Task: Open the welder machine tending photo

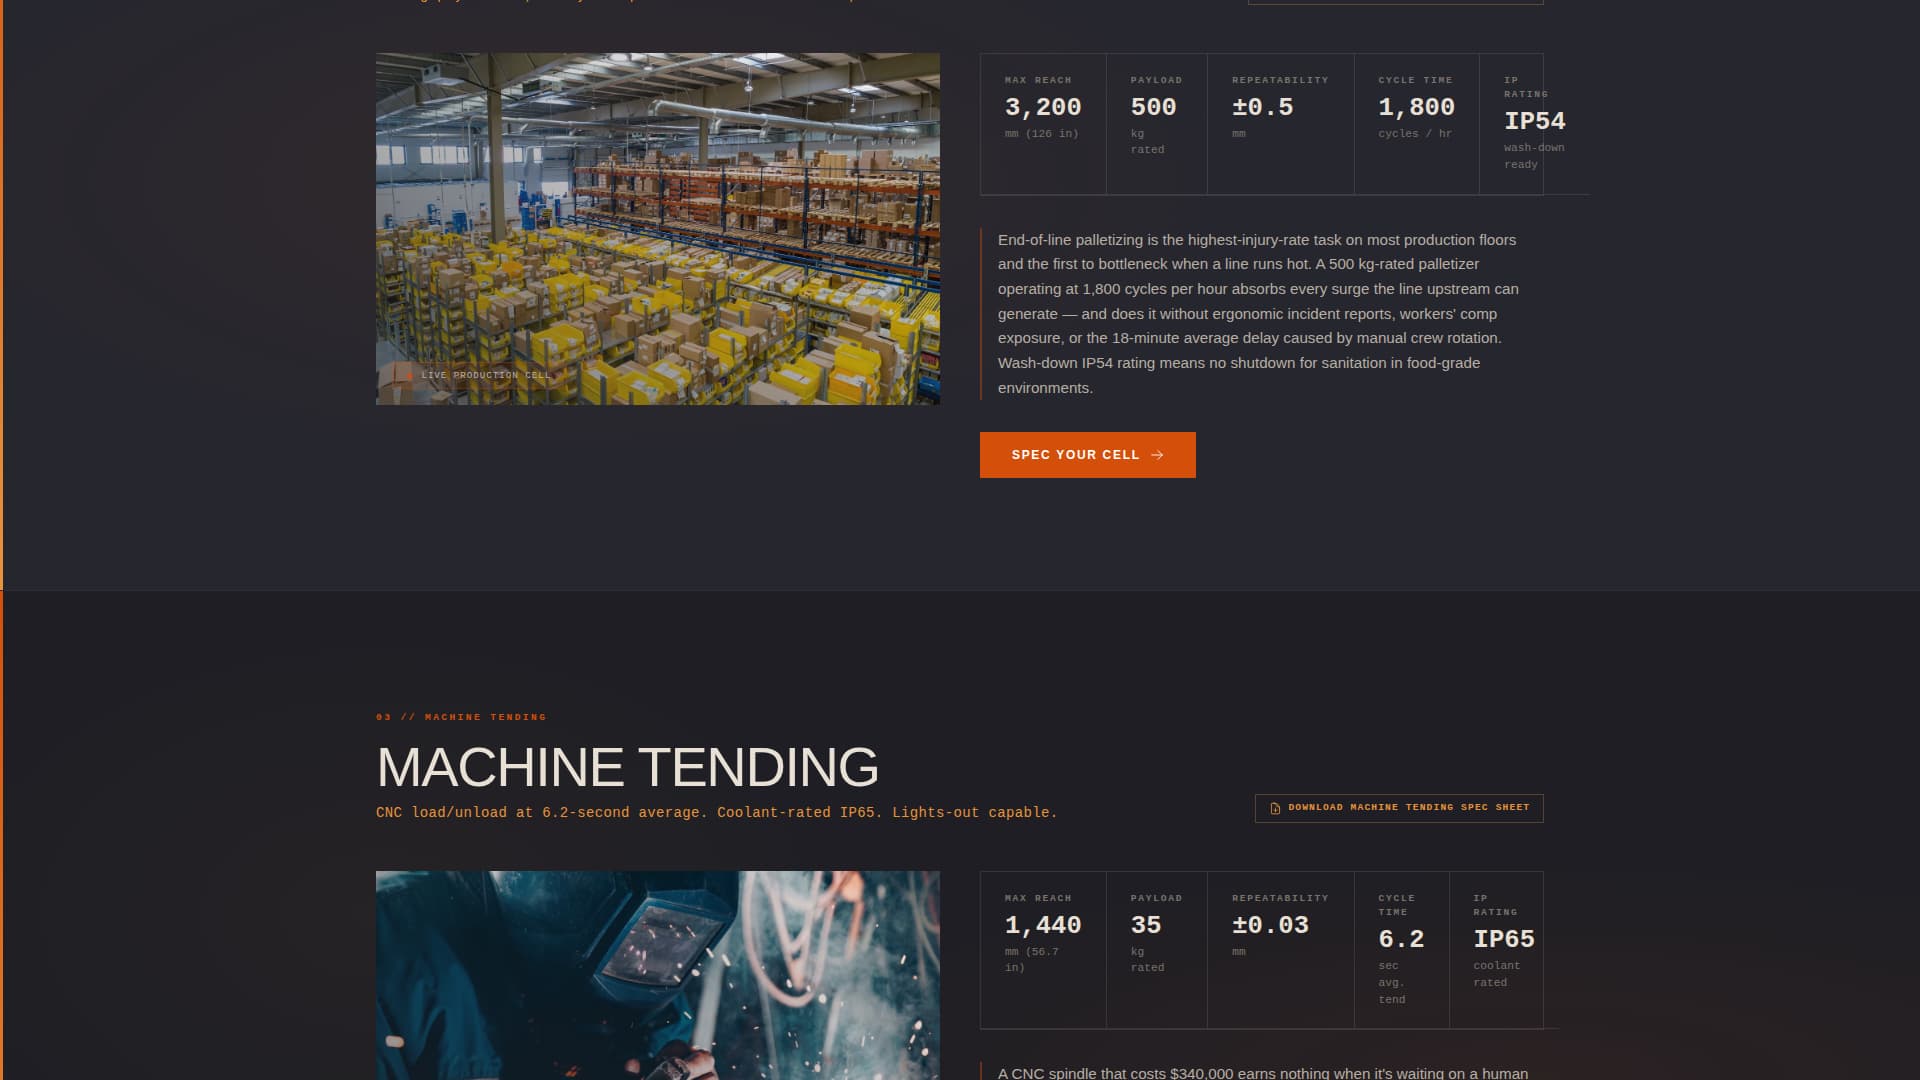Action: coord(657,973)
